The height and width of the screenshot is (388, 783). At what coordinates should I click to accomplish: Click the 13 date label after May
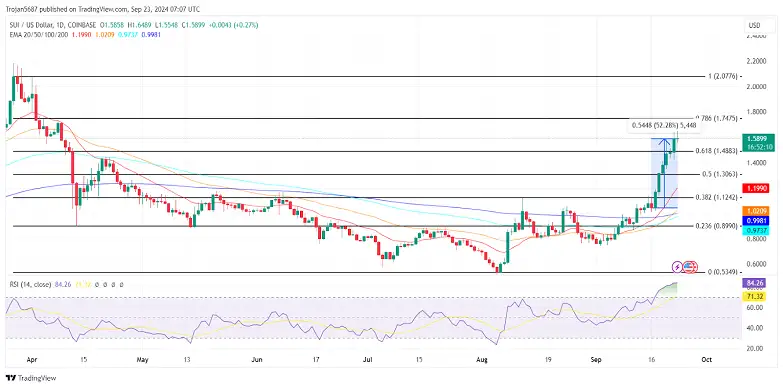[188, 360]
